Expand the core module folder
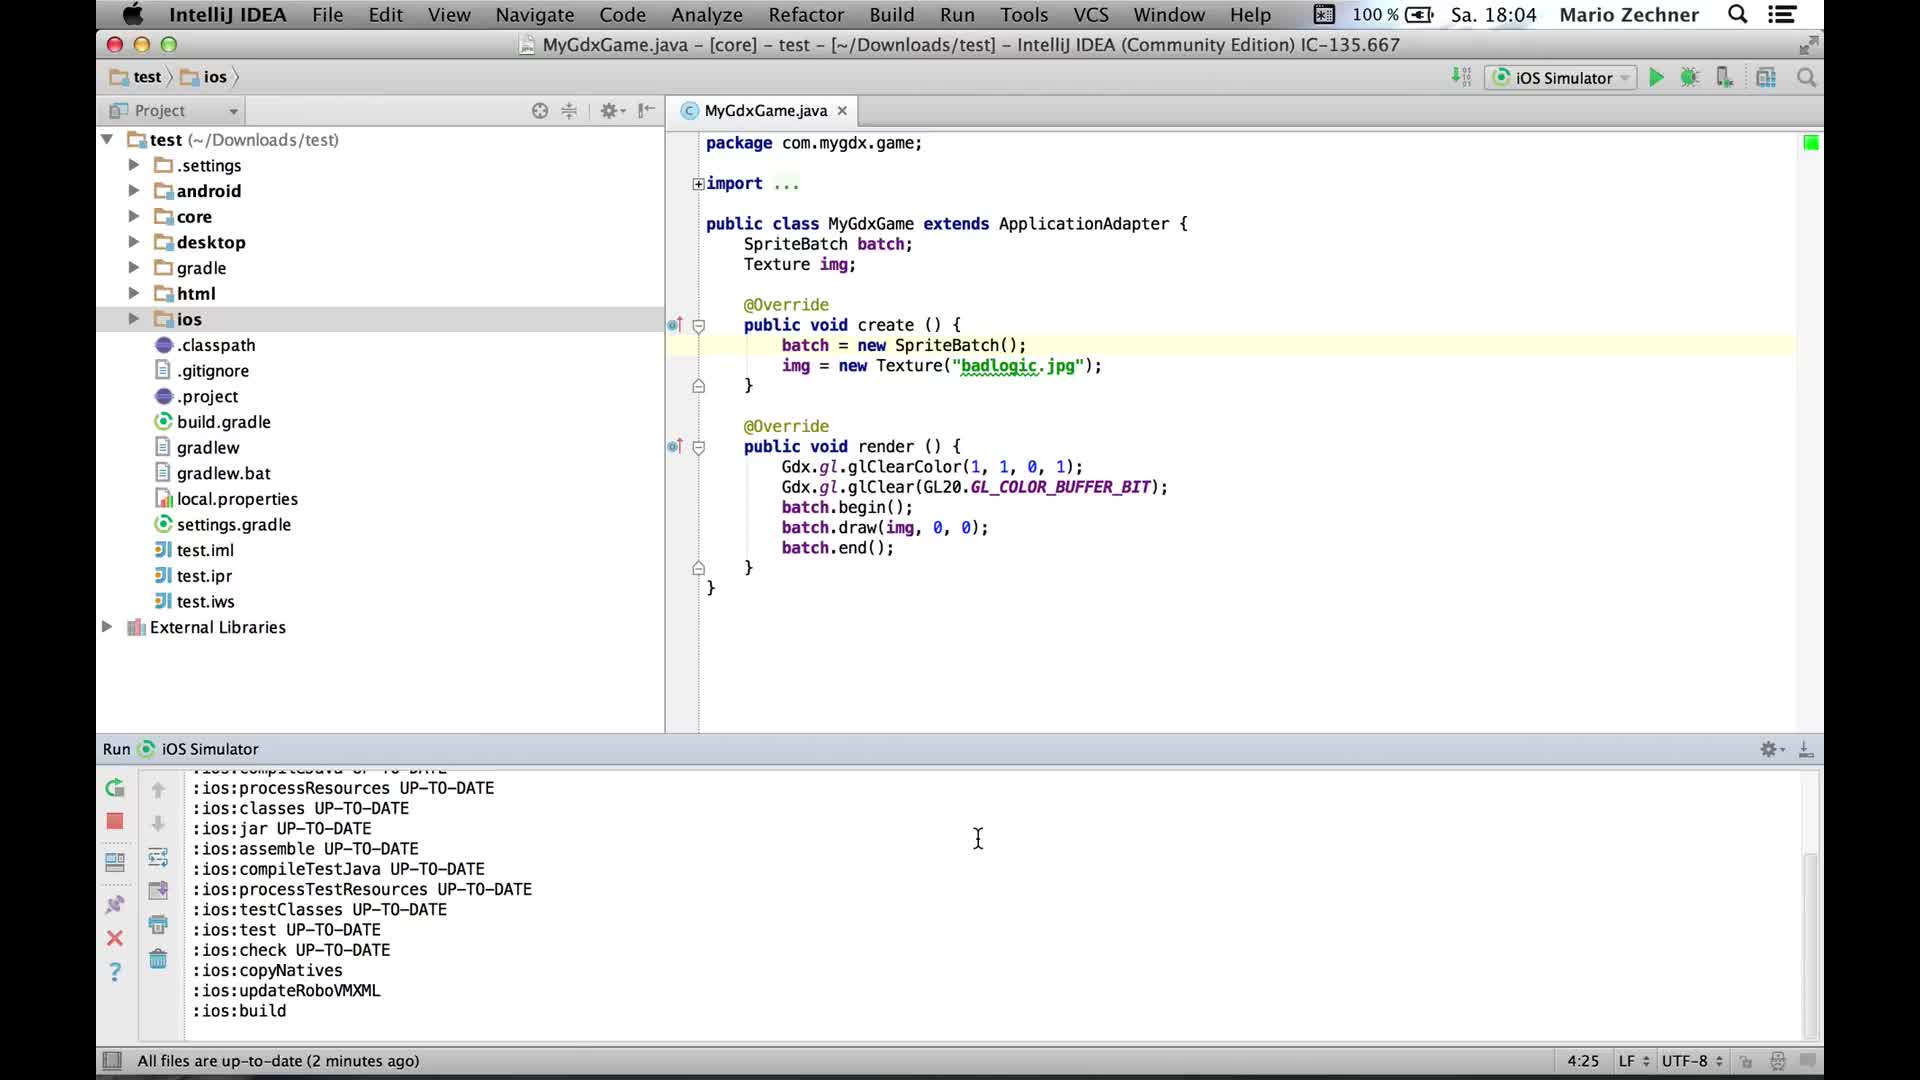1920x1080 pixels. point(133,217)
